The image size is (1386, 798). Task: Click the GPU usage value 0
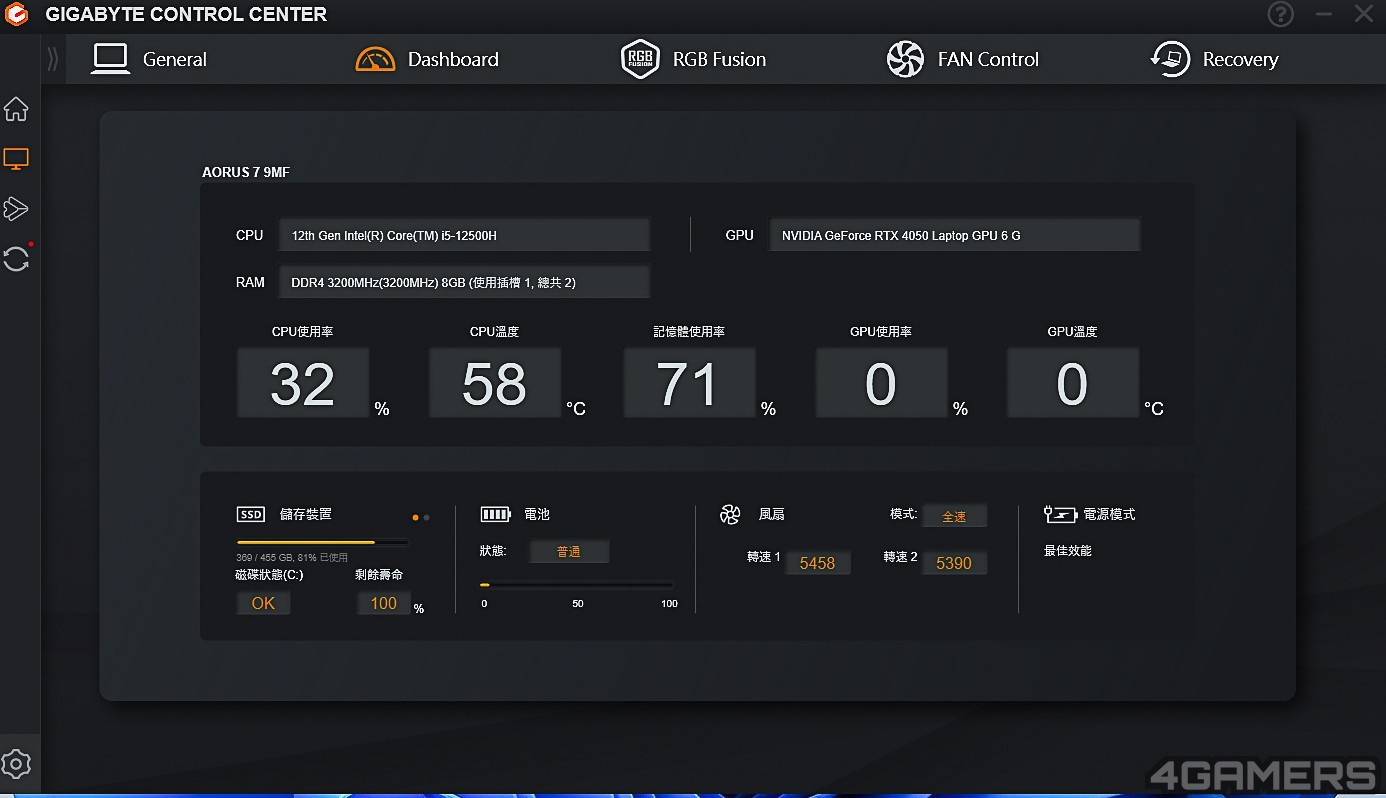881,383
